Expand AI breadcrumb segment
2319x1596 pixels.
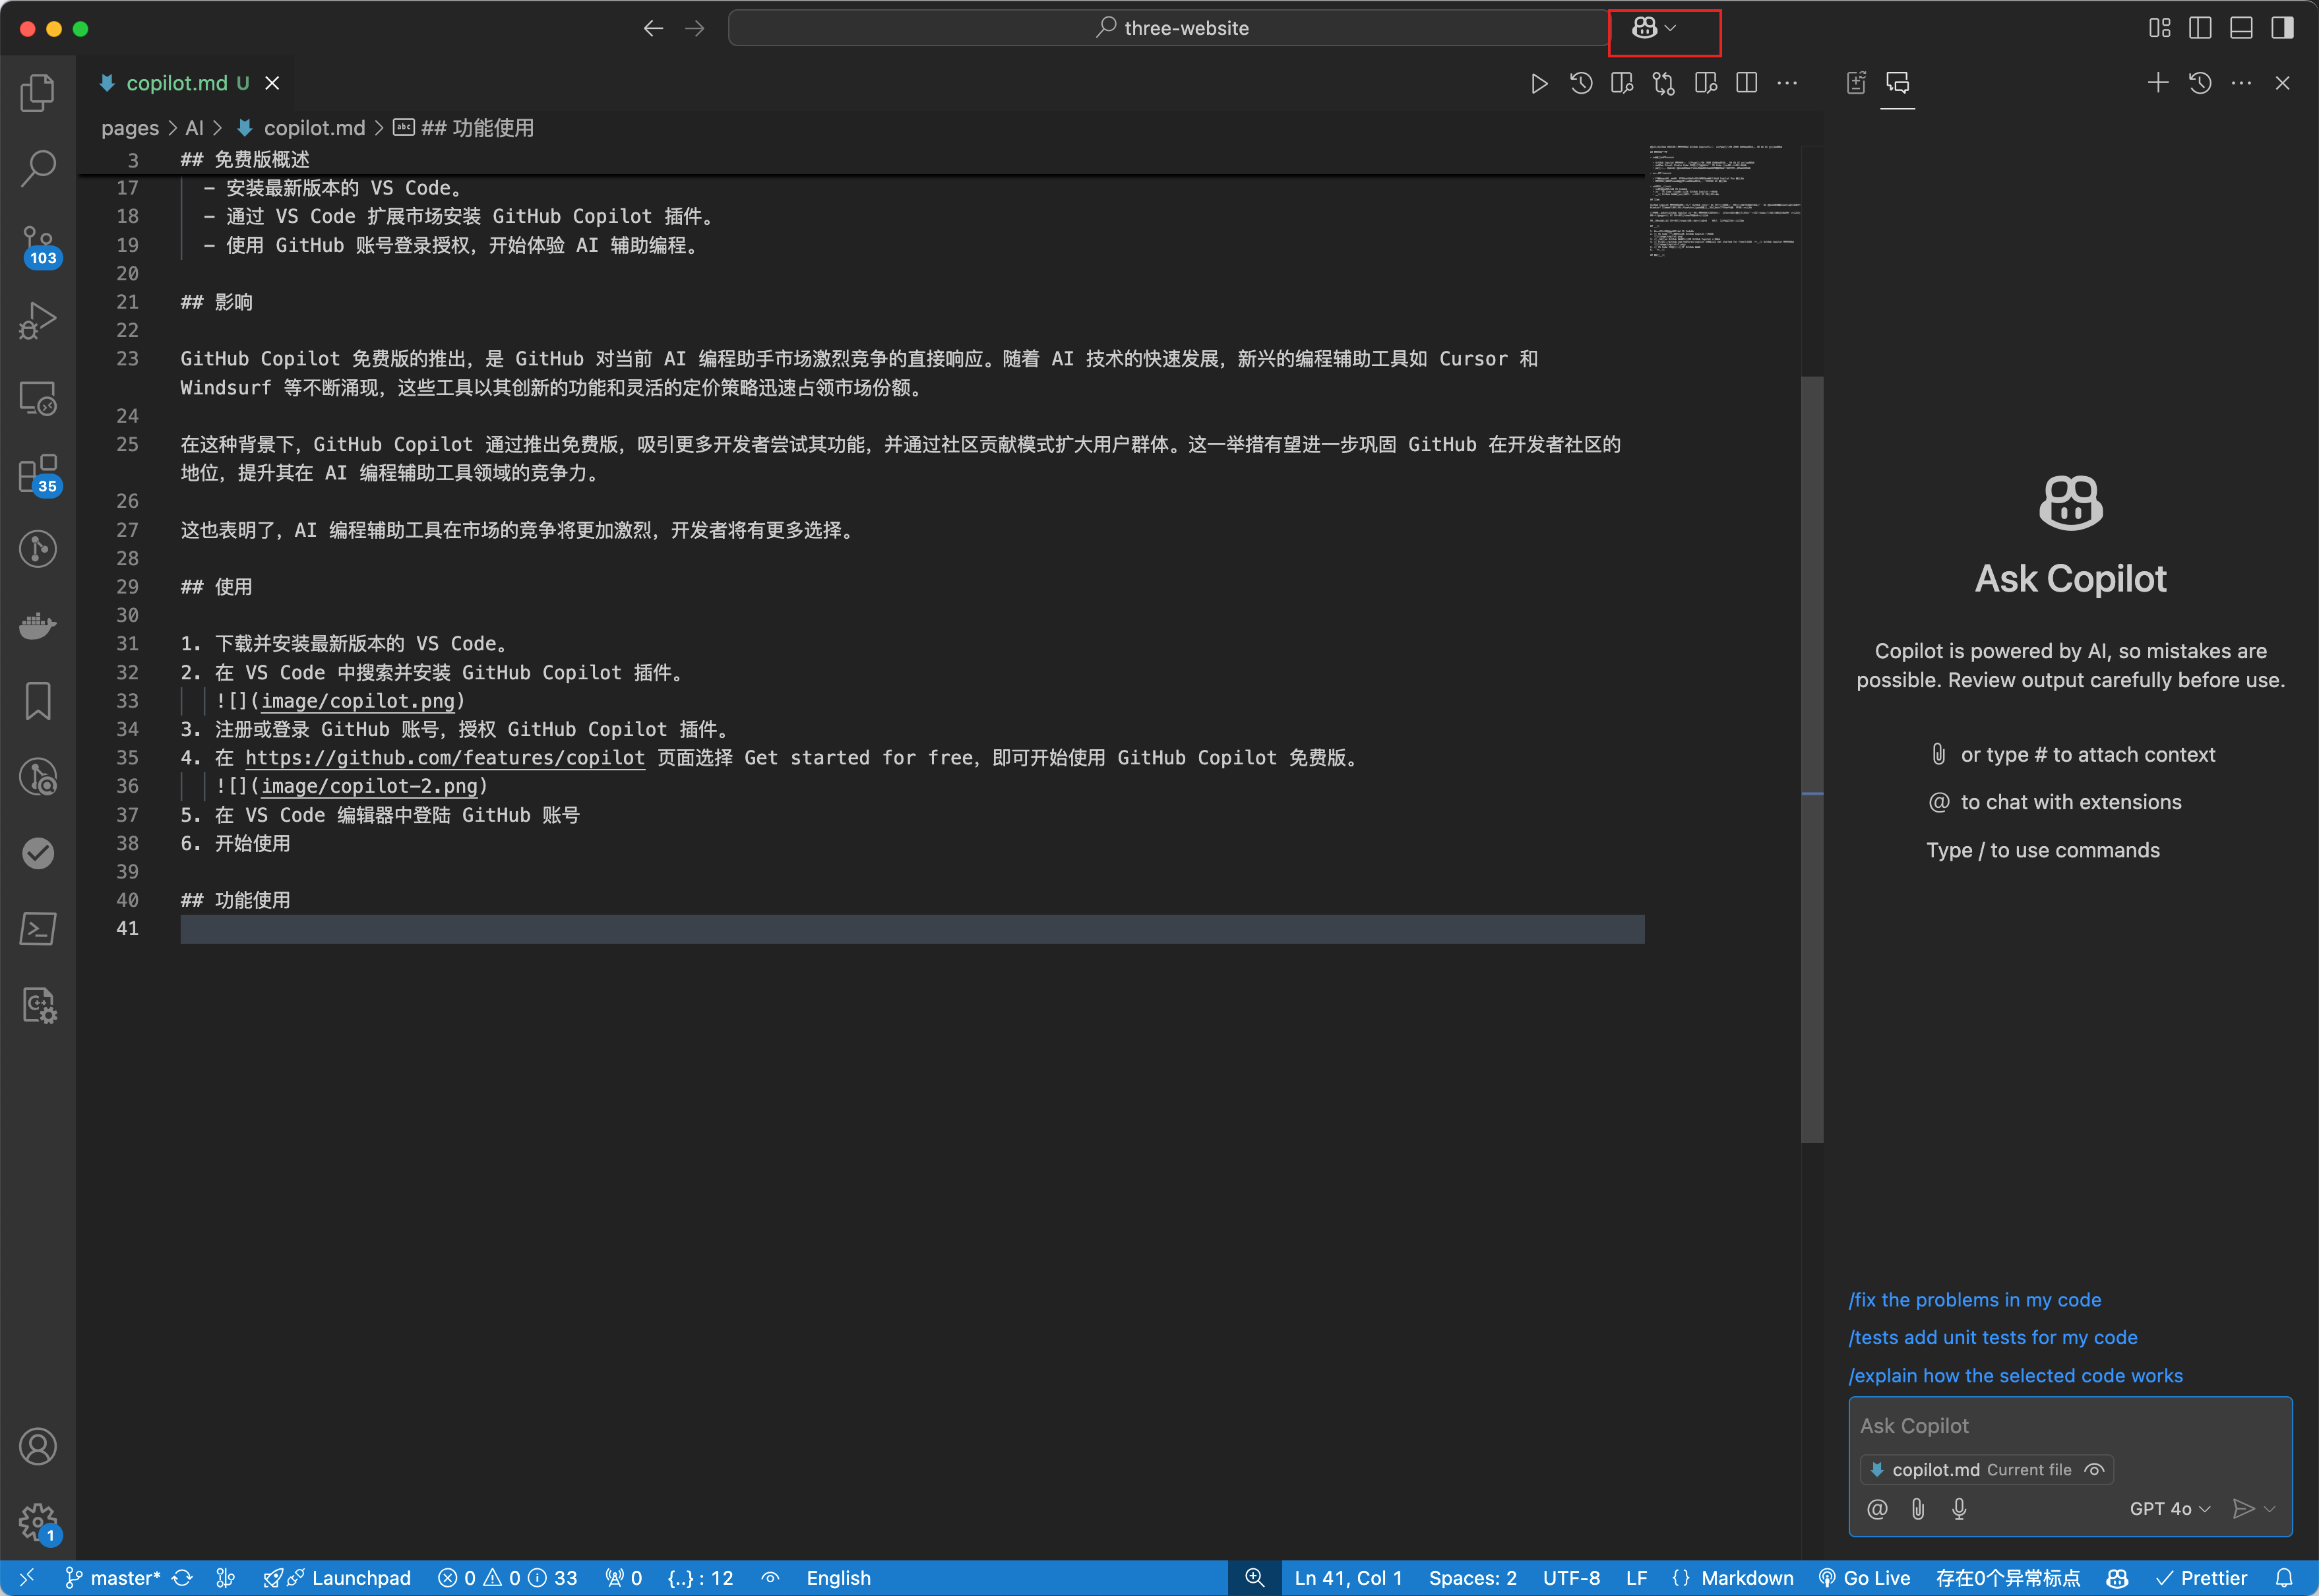click(194, 128)
